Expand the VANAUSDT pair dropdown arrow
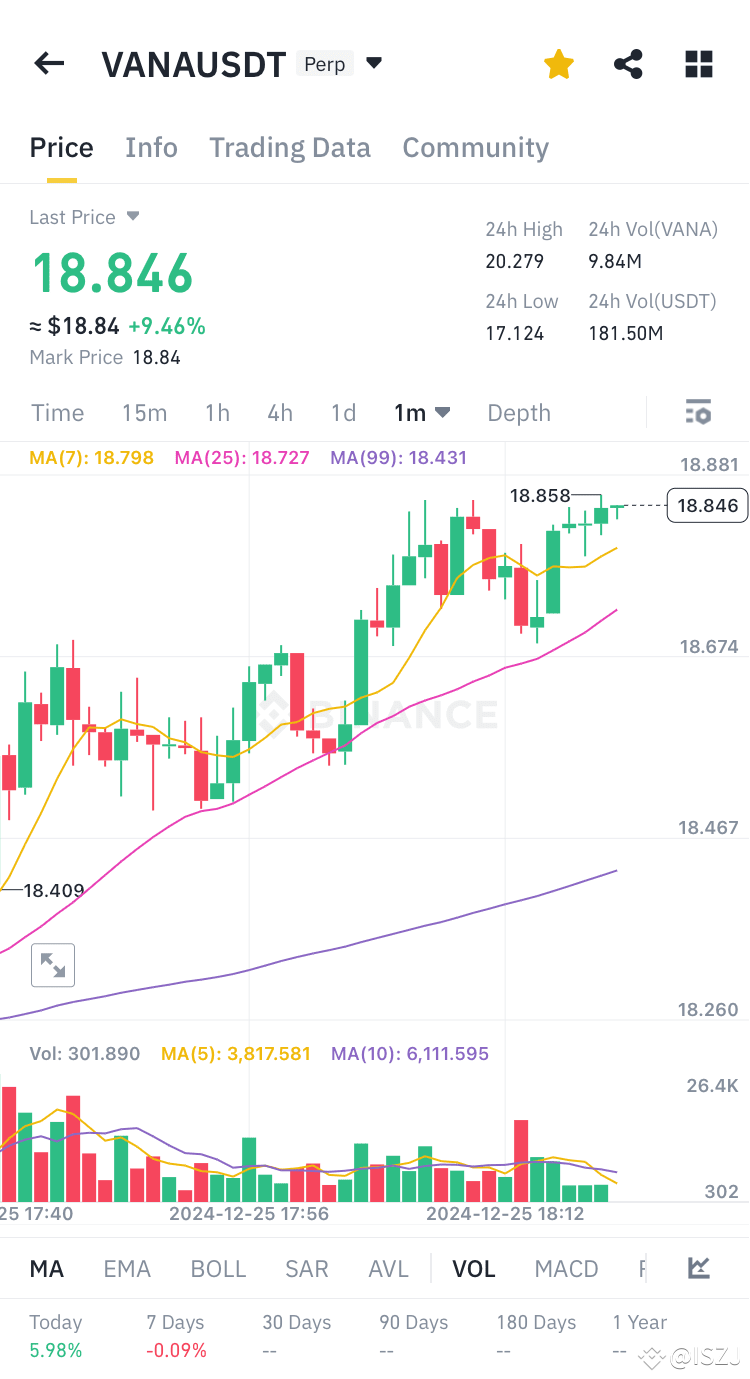Image resolution: width=750 pixels, height=1379 pixels. (x=374, y=63)
